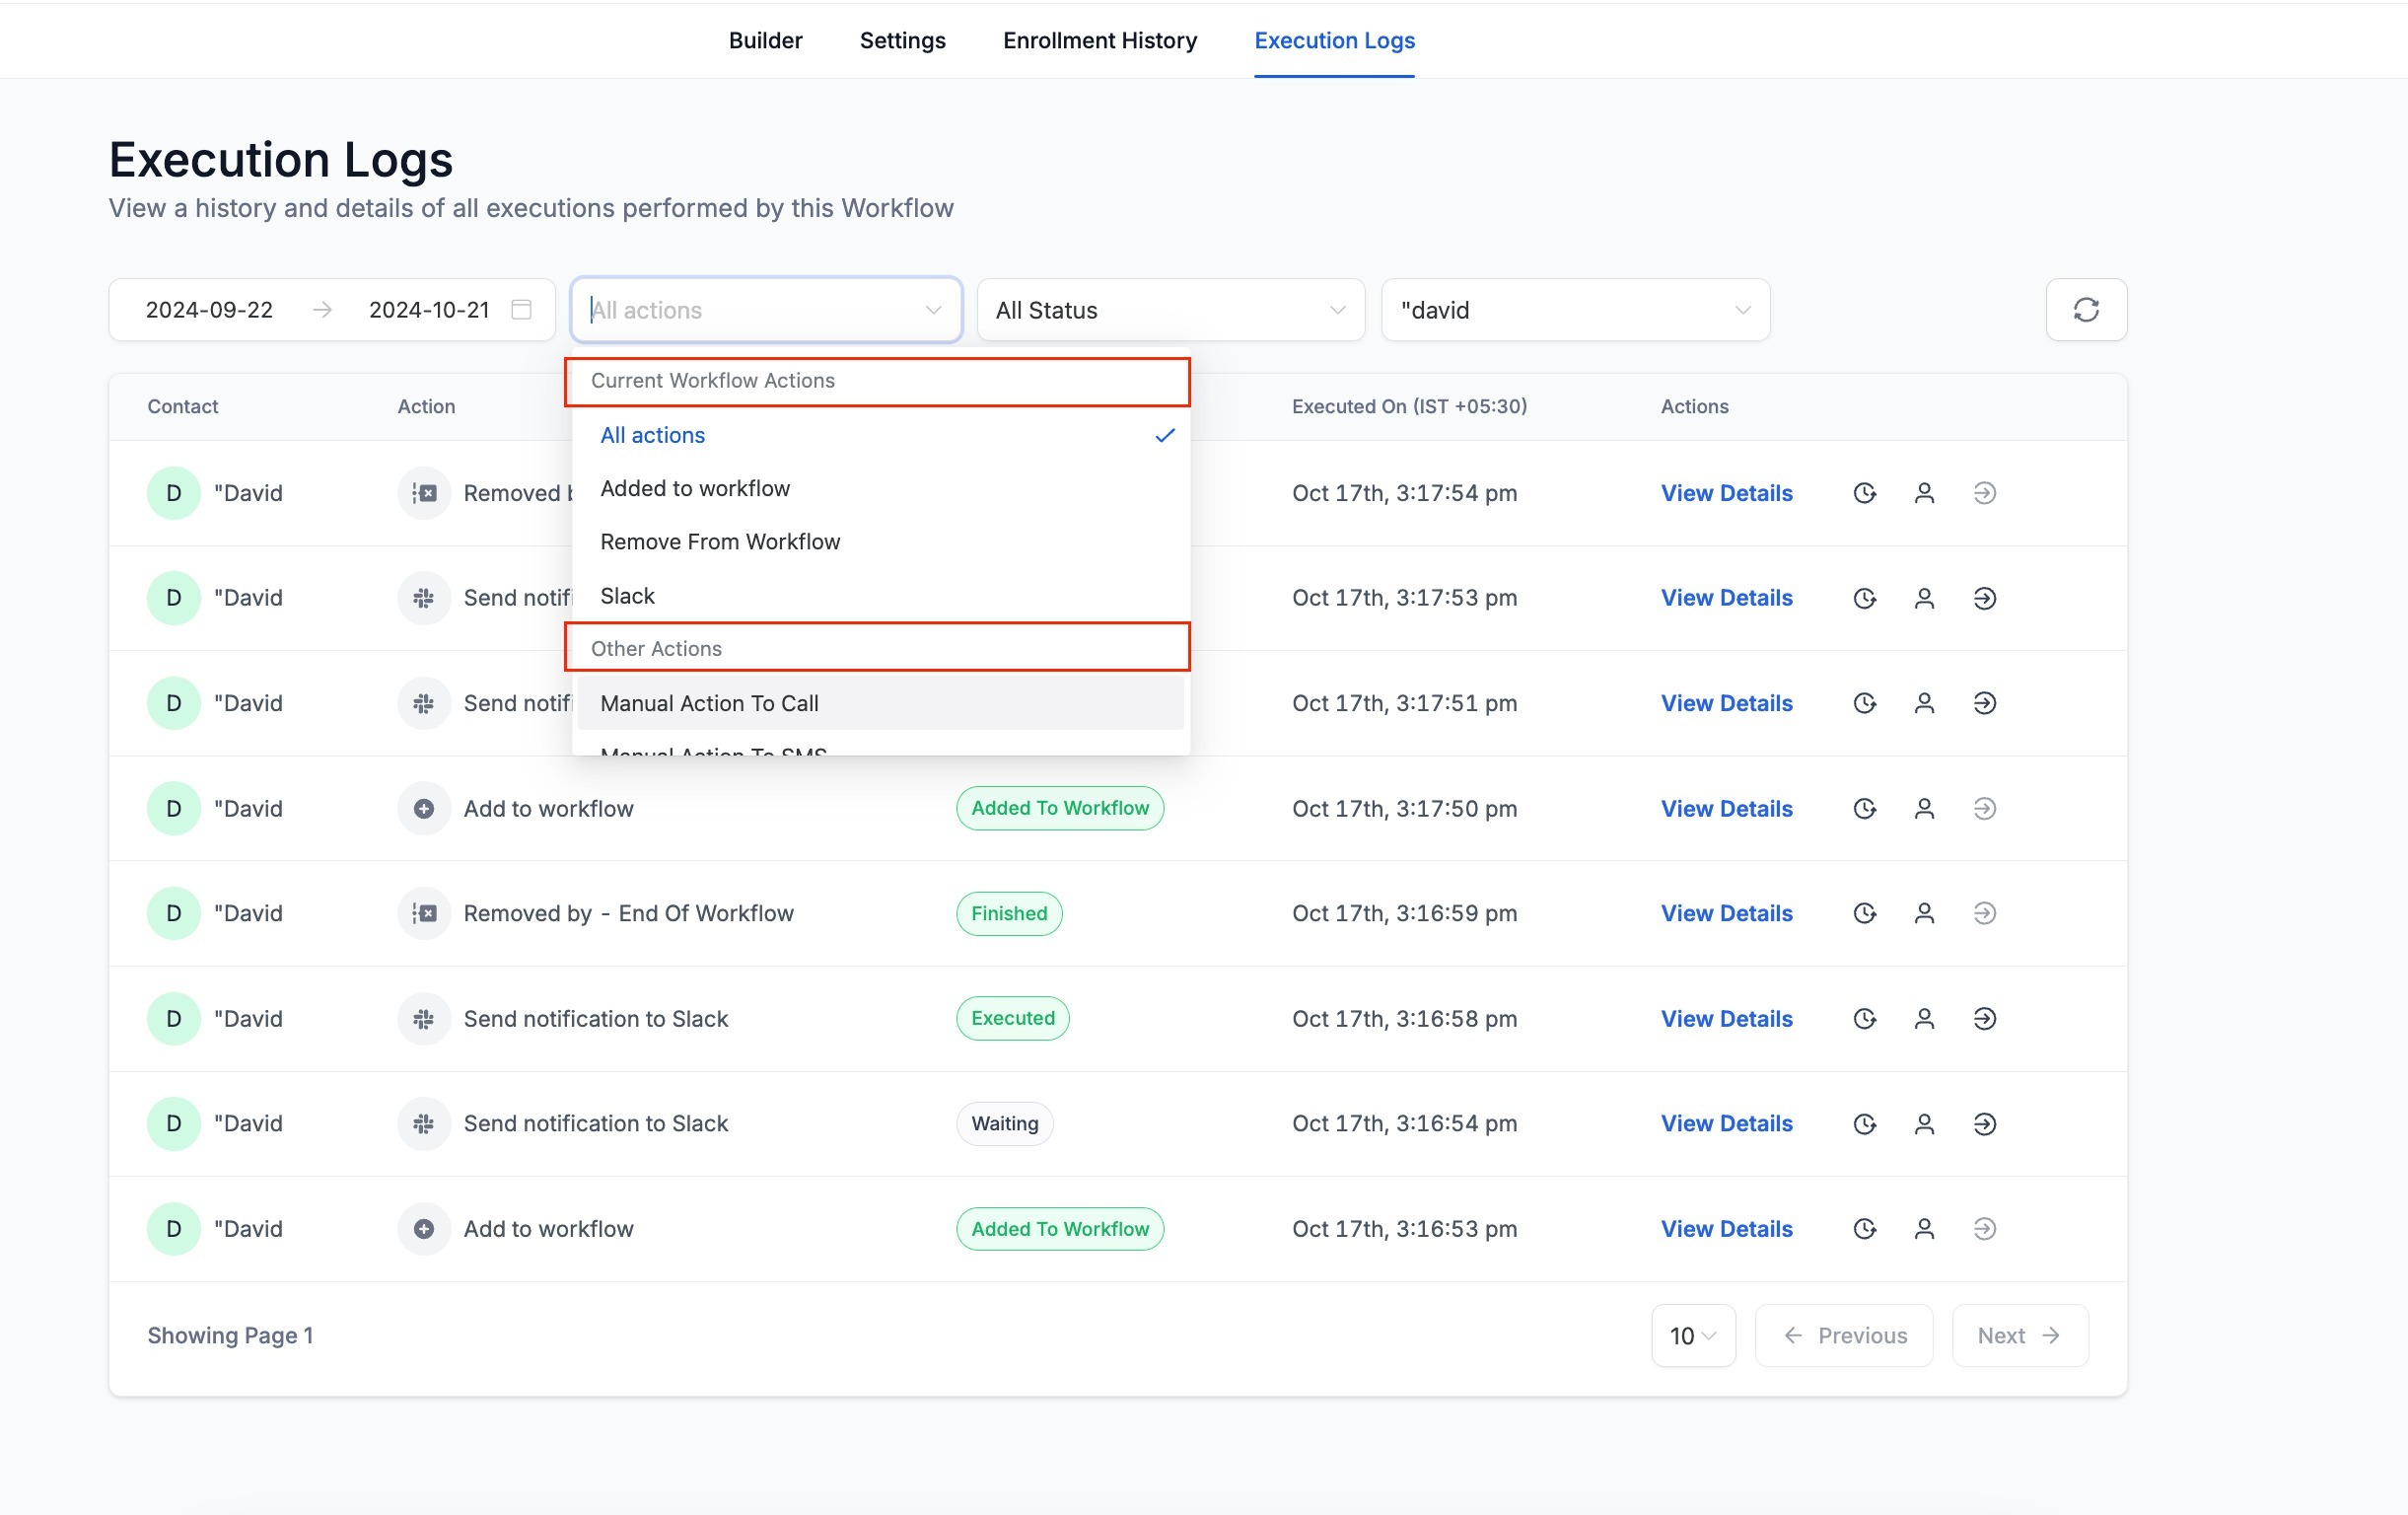This screenshot has width=2408, height=1515.
Task: Click person icon in the last row
Action: tap(1923, 1229)
